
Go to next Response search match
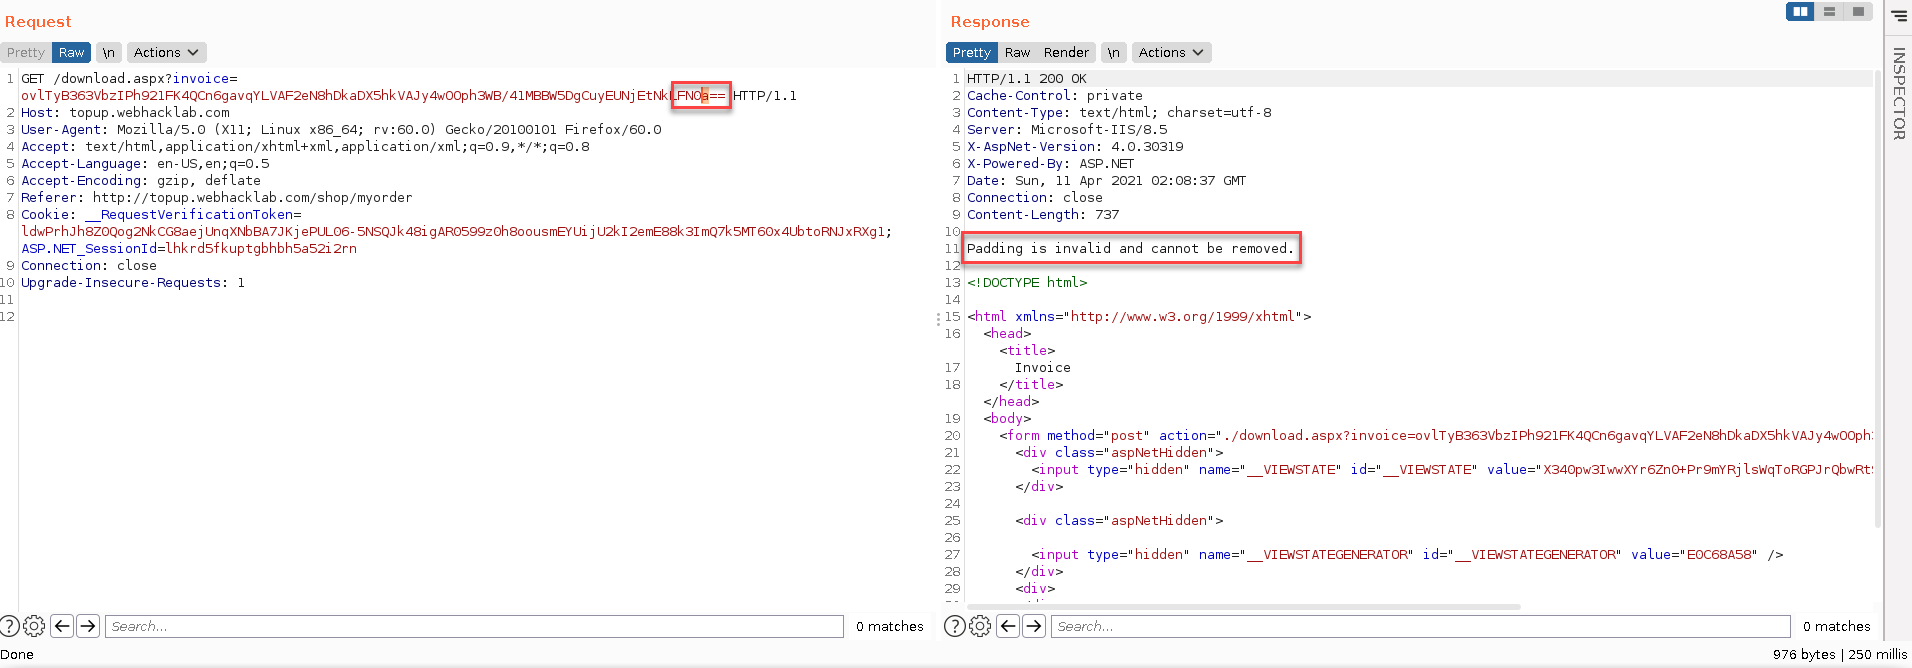1034,626
